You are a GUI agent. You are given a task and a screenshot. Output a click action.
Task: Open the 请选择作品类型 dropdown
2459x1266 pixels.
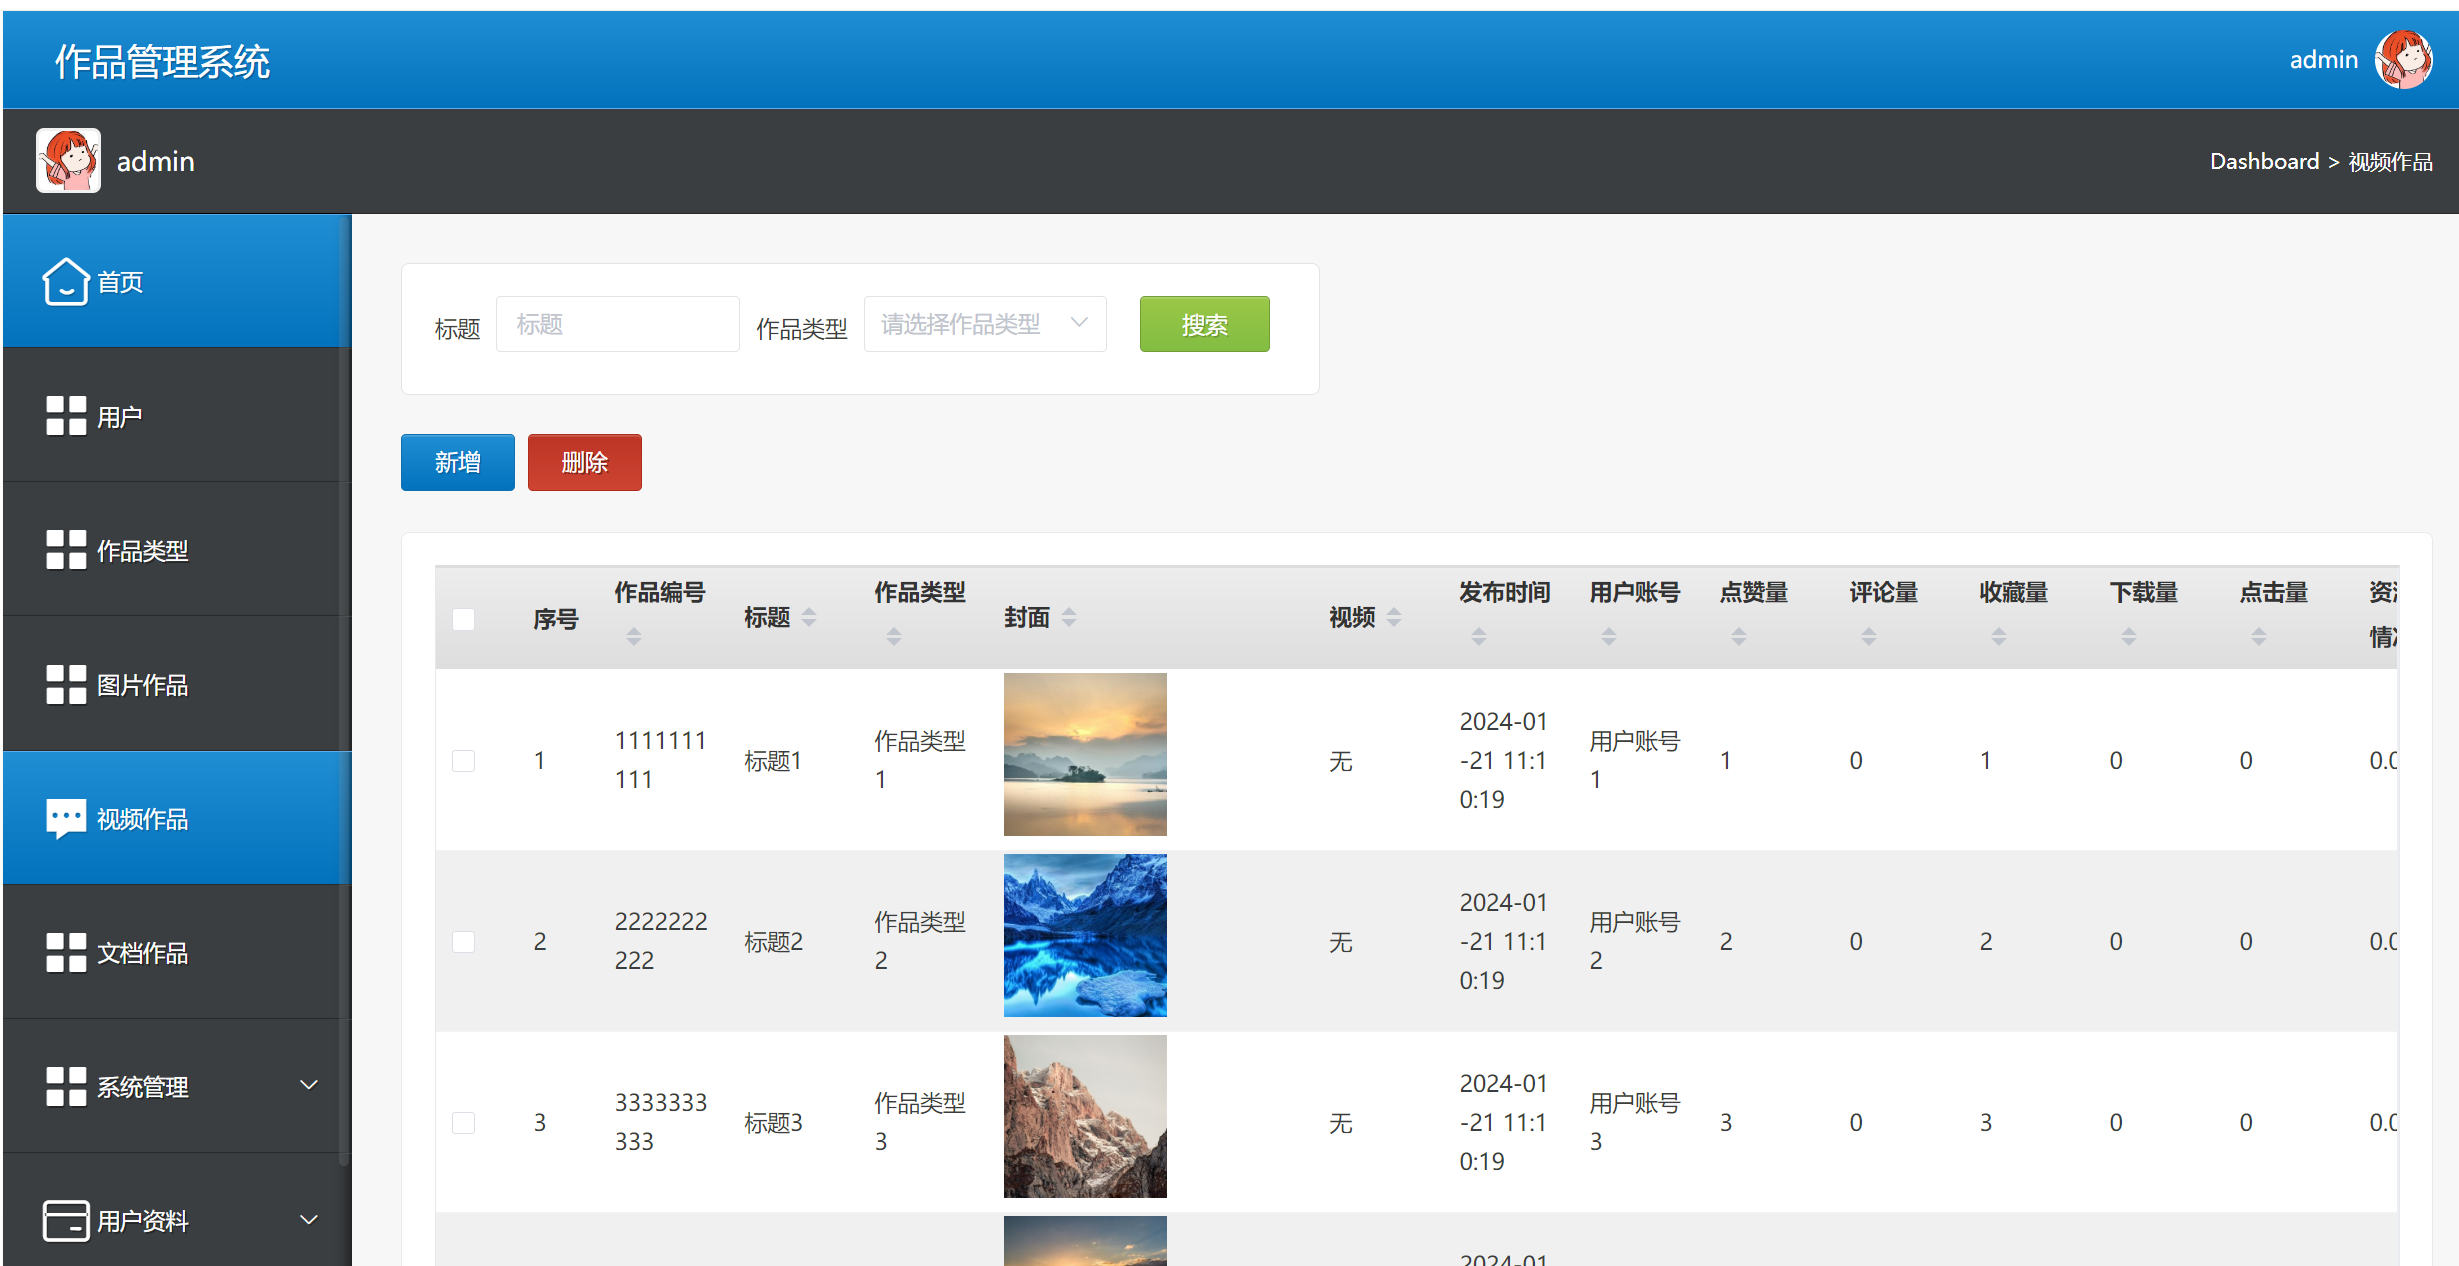(x=984, y=324)
